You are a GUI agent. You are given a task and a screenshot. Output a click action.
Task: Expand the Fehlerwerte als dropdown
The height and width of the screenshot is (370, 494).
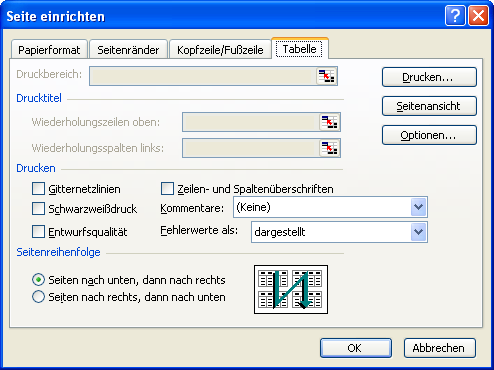coord(419,232)
